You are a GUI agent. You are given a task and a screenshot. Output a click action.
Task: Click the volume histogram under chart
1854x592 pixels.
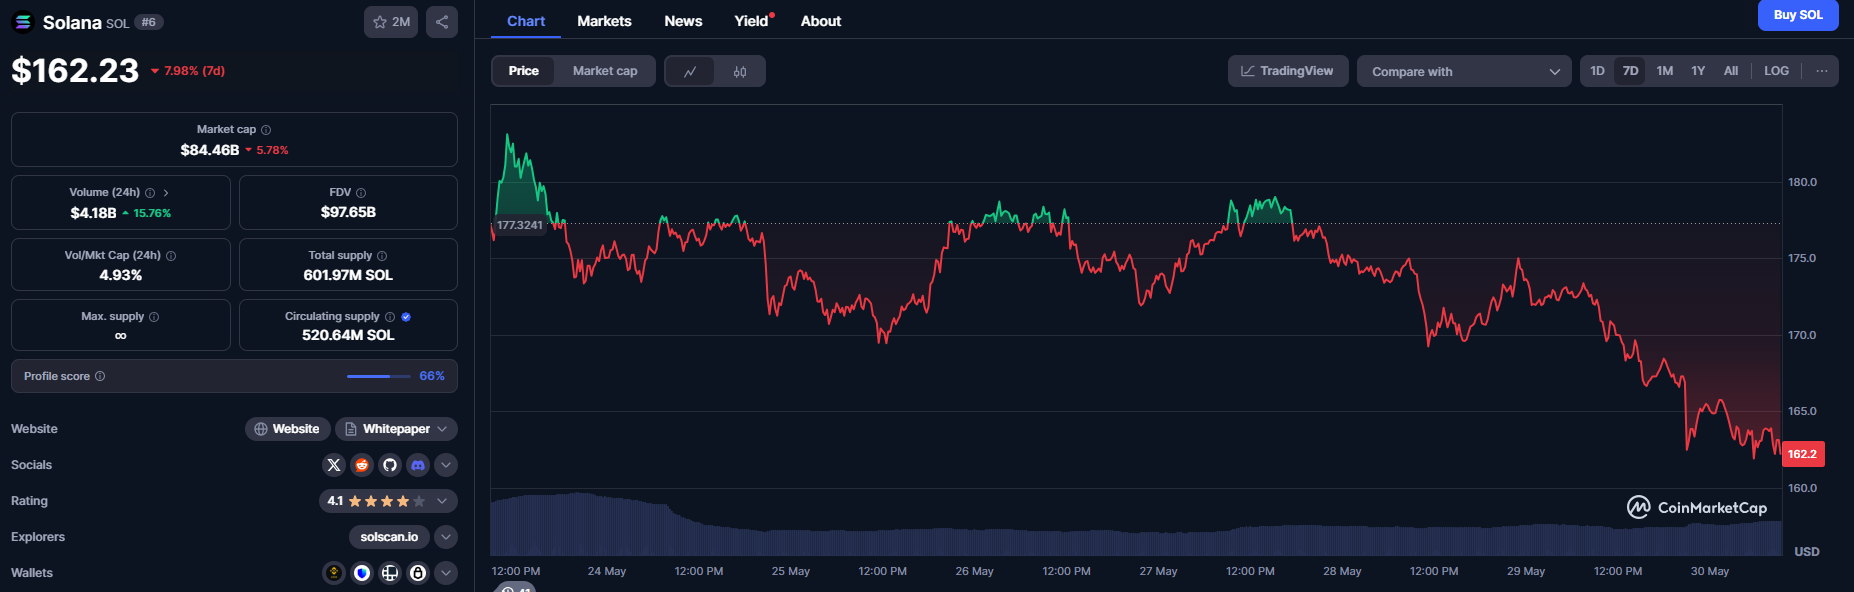1136,525
